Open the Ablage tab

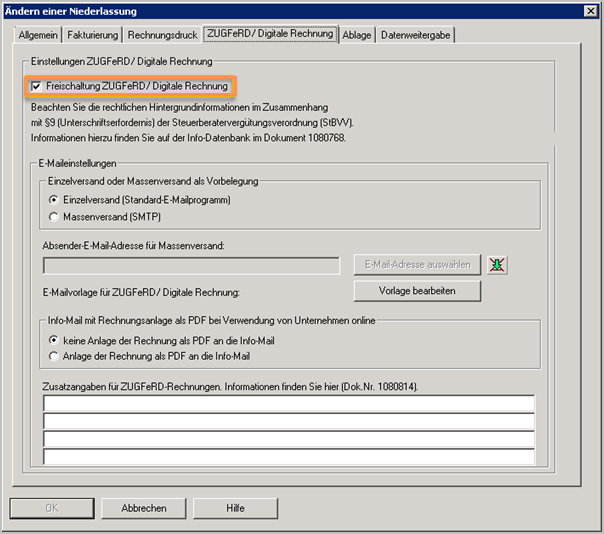357,35
